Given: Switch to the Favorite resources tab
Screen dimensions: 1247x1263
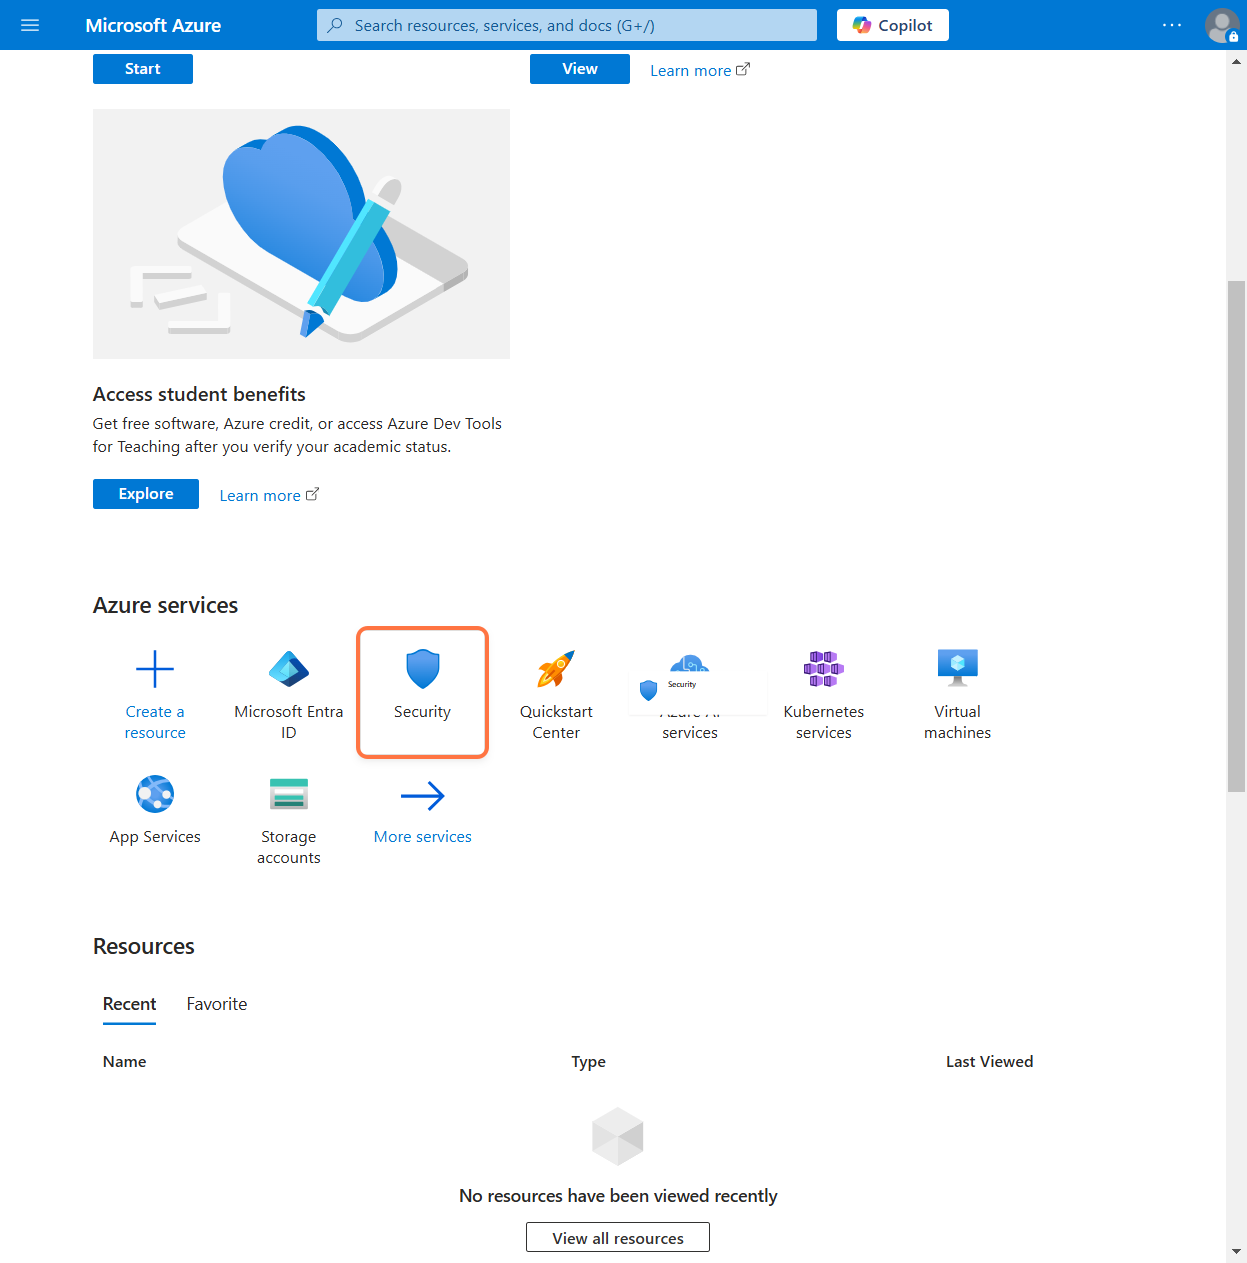Looking at the screenshot, I should click(217, 1004).
